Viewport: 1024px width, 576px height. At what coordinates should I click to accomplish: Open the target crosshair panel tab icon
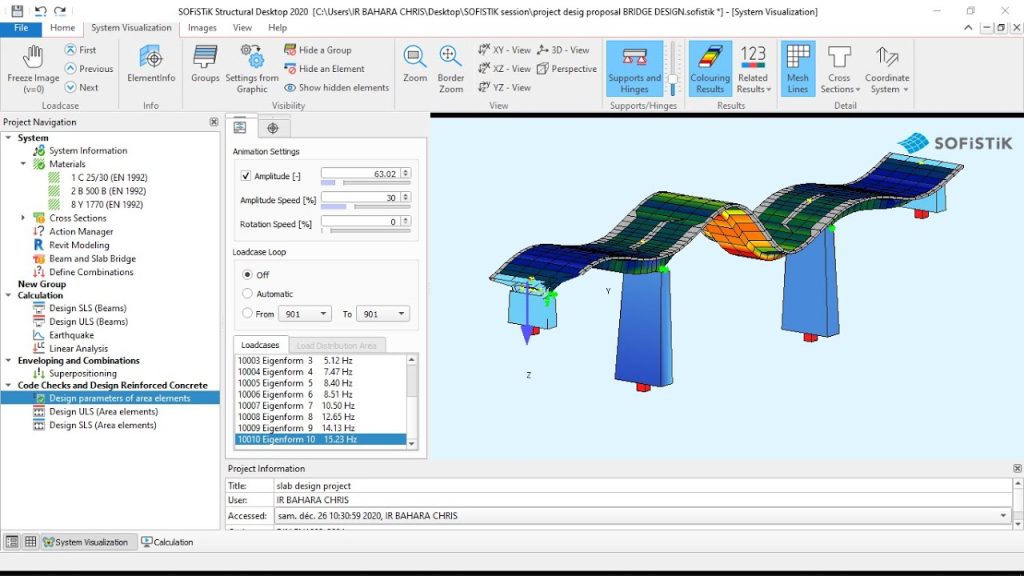click(x=273, y=128)
